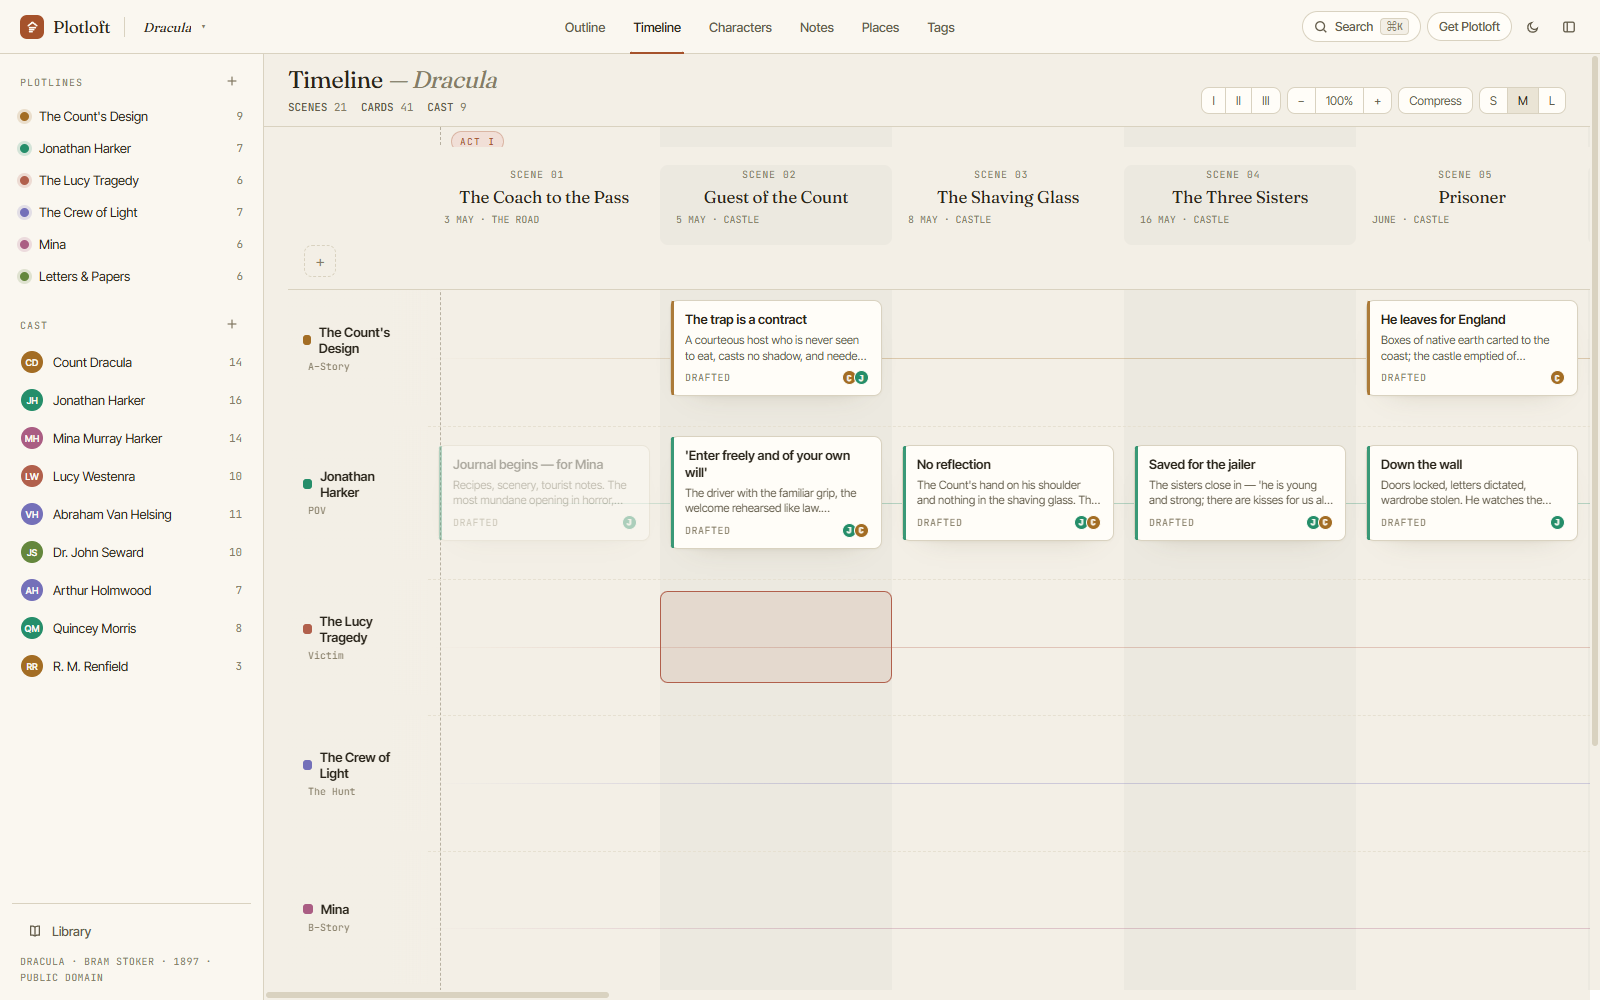Image resolution: width=1600 pixels, height=1000 pixels.
Task: Toggle the sidebar panel icon
Action: (1569, 27)
